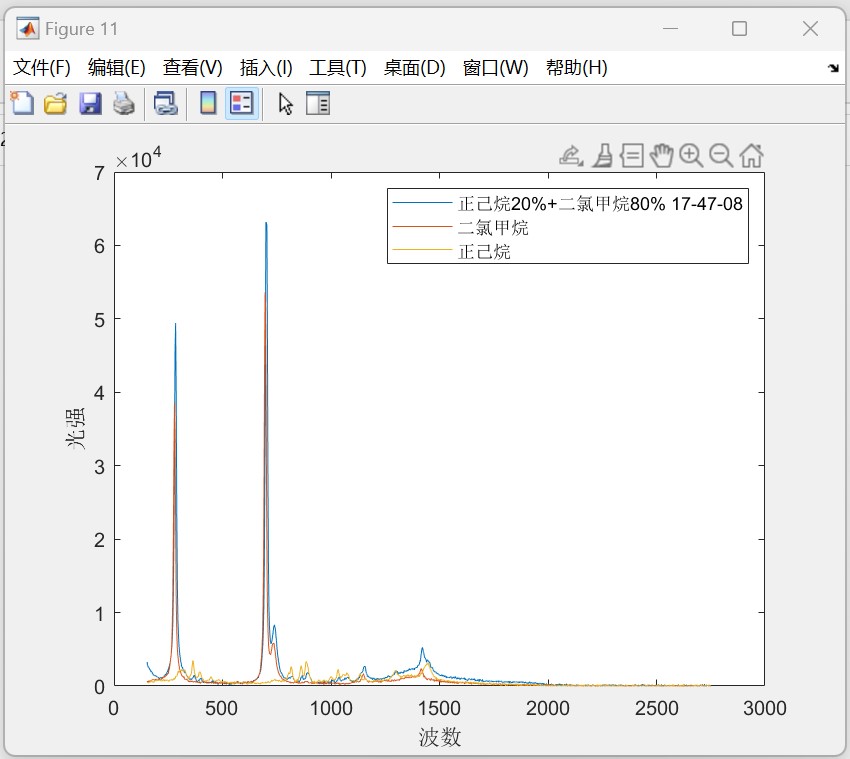Select the zoom in magnifier tool
The width and height of the screenshot is (850, 759).
pyautogui.click(x=691, y=156)
